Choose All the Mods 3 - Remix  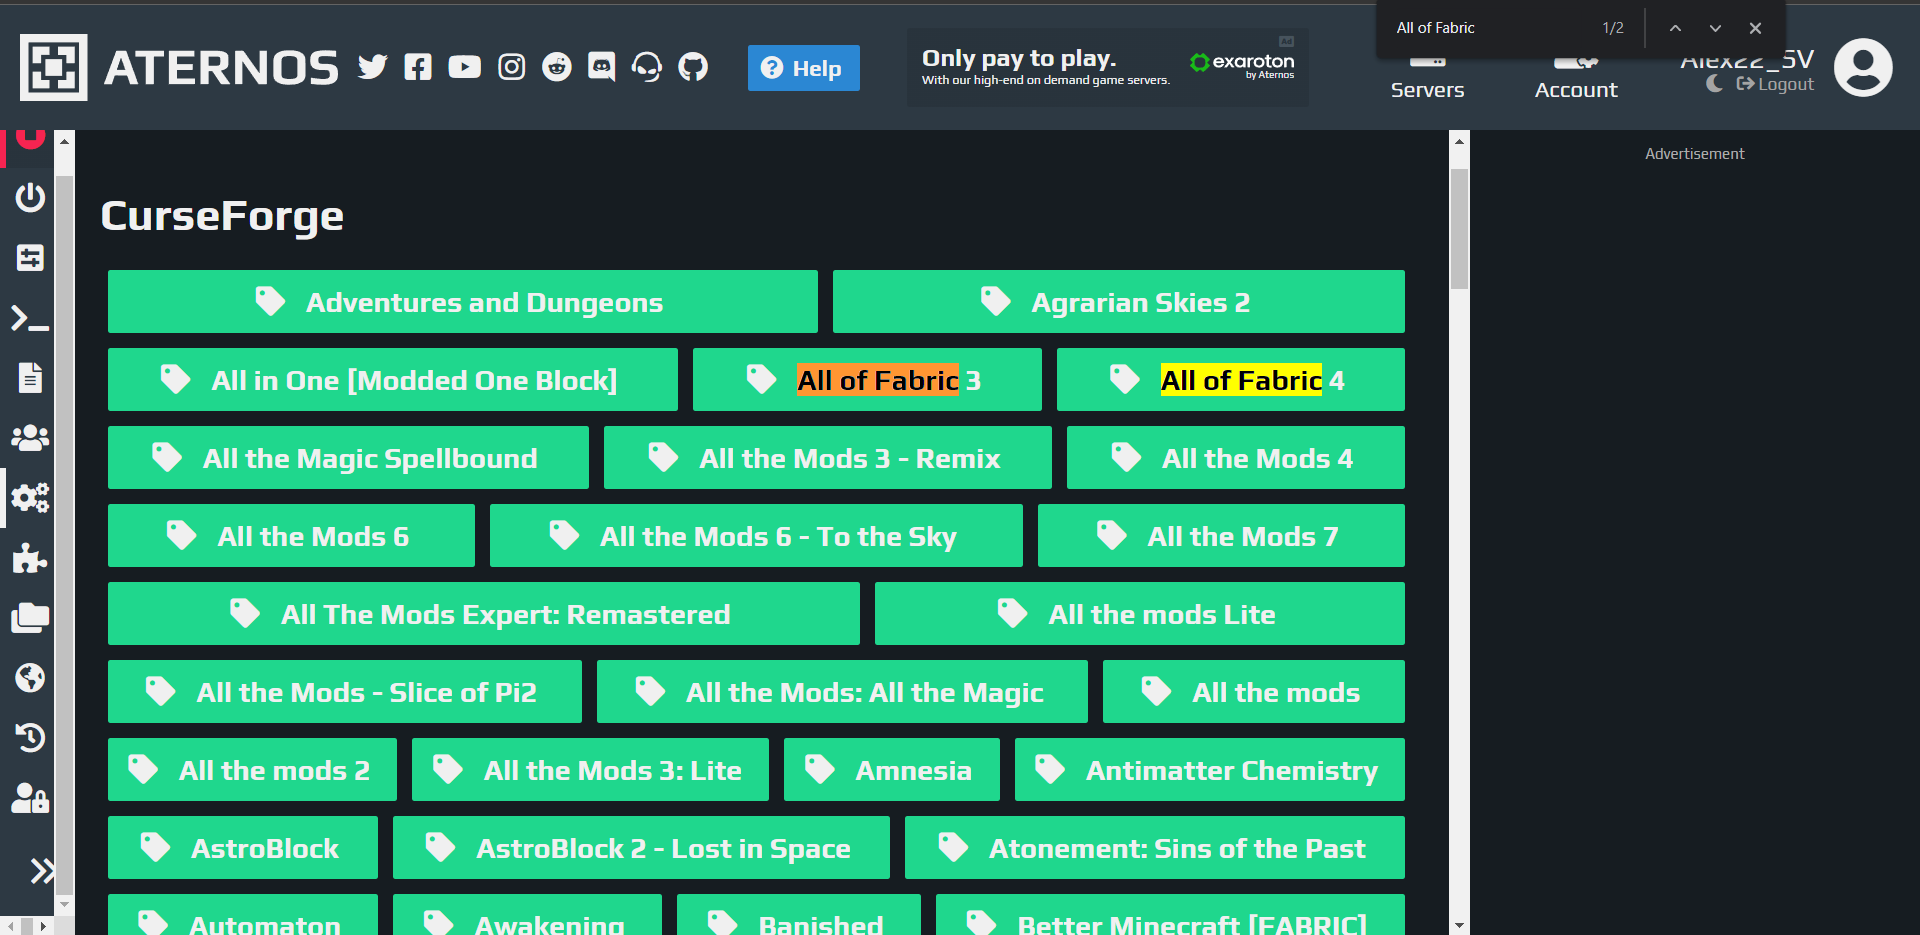tap(828, 457)
